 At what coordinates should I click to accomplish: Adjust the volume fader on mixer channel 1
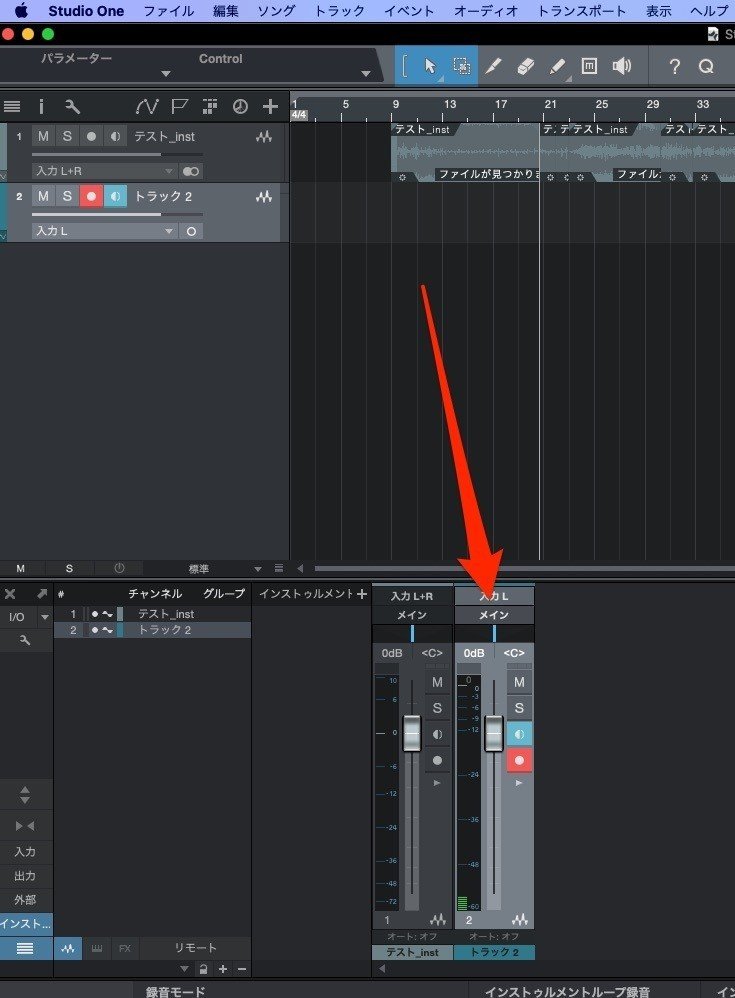coord(412,733)
